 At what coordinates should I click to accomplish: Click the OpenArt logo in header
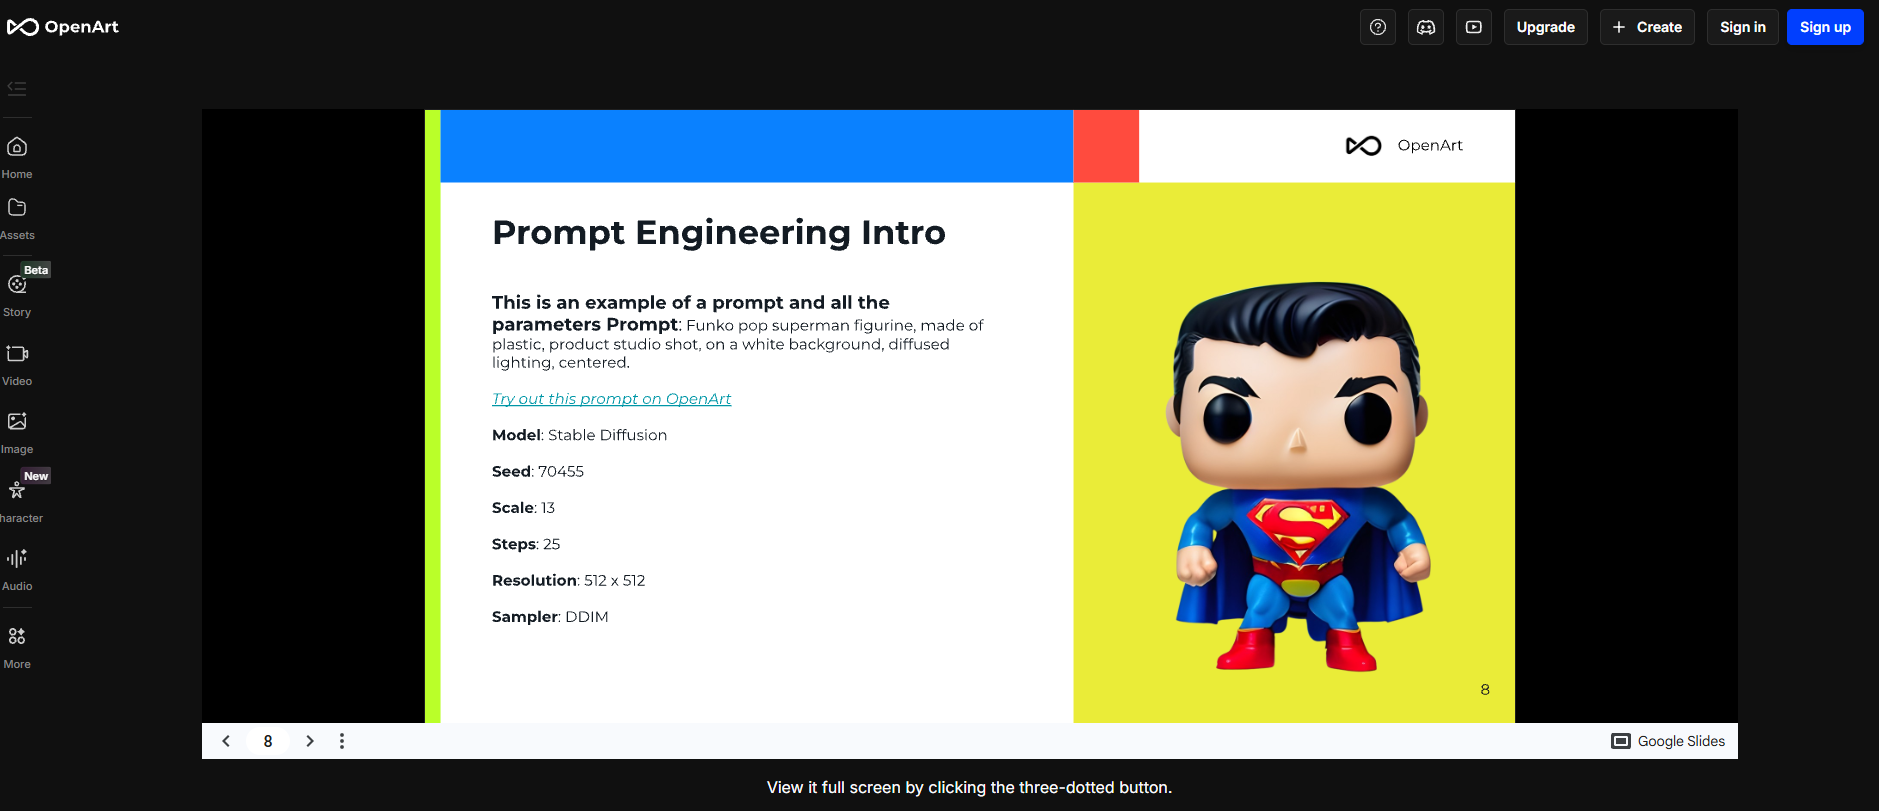63,27
